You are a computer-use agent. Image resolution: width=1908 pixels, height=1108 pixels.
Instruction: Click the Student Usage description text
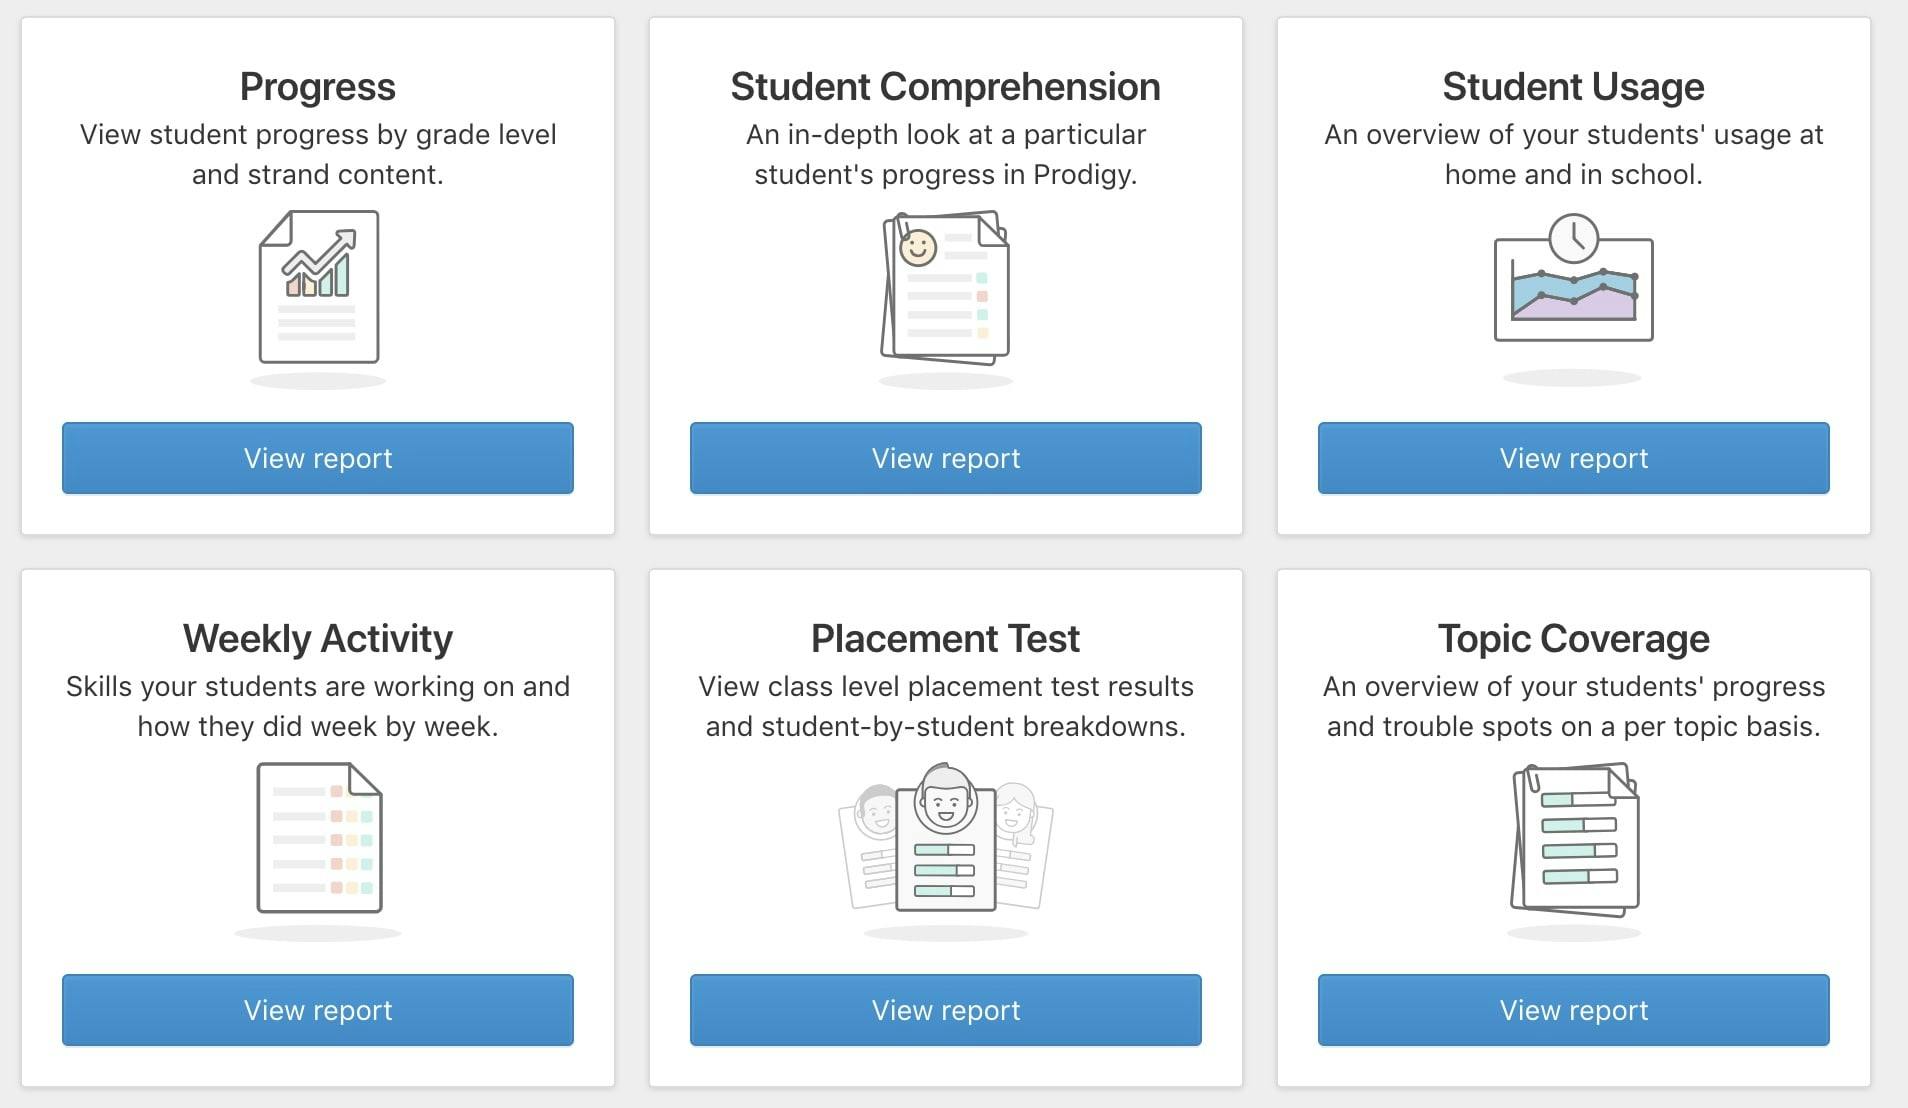(x=1574, y=154)
